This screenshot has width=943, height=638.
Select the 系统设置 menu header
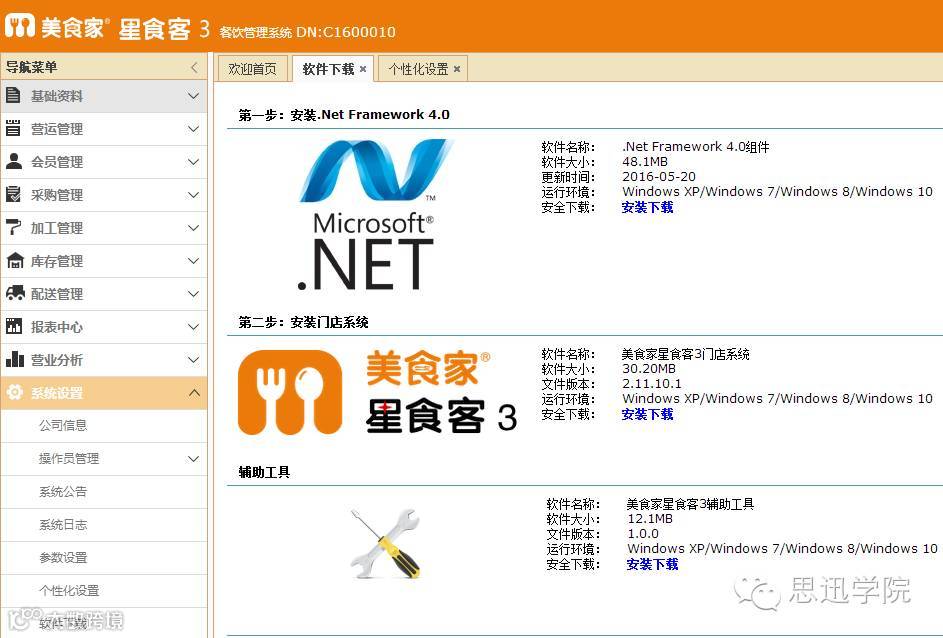(x=103, y=393)
